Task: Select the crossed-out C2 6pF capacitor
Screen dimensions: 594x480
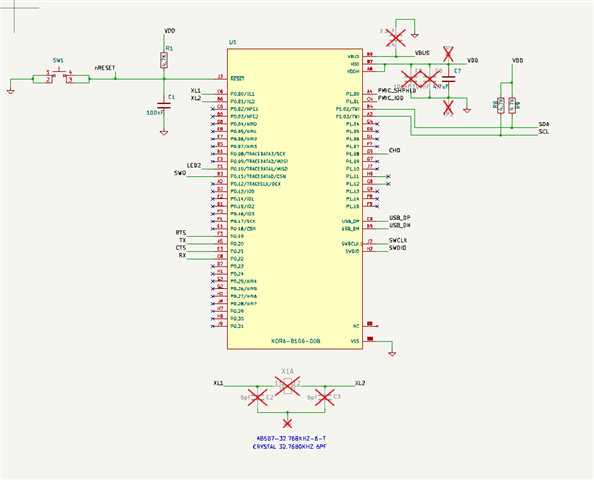Action: pyautogui.click(x=258, y=397)
